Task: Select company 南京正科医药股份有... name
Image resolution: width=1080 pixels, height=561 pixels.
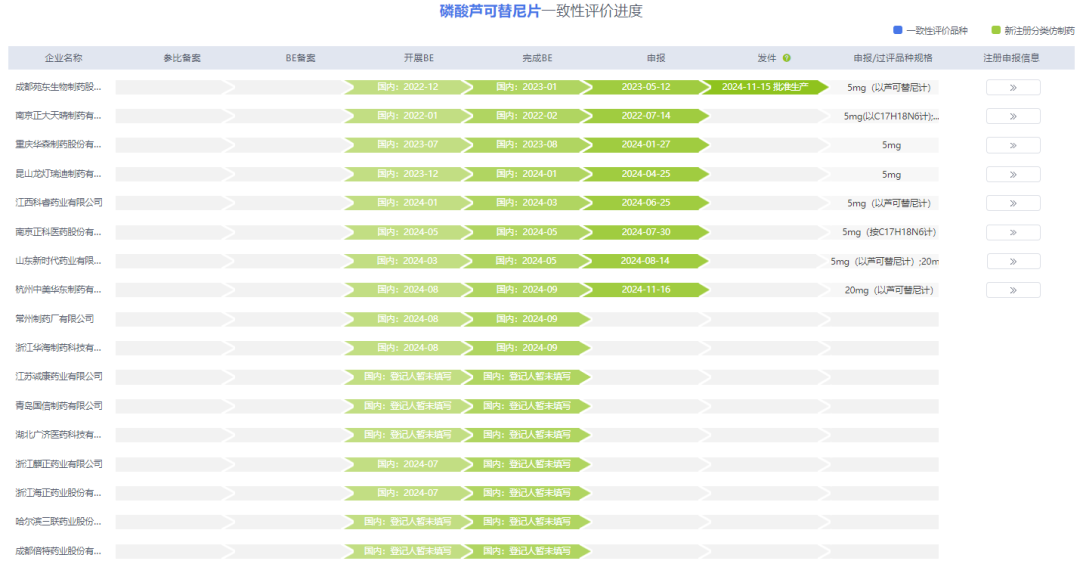Action: coord(59,232)
